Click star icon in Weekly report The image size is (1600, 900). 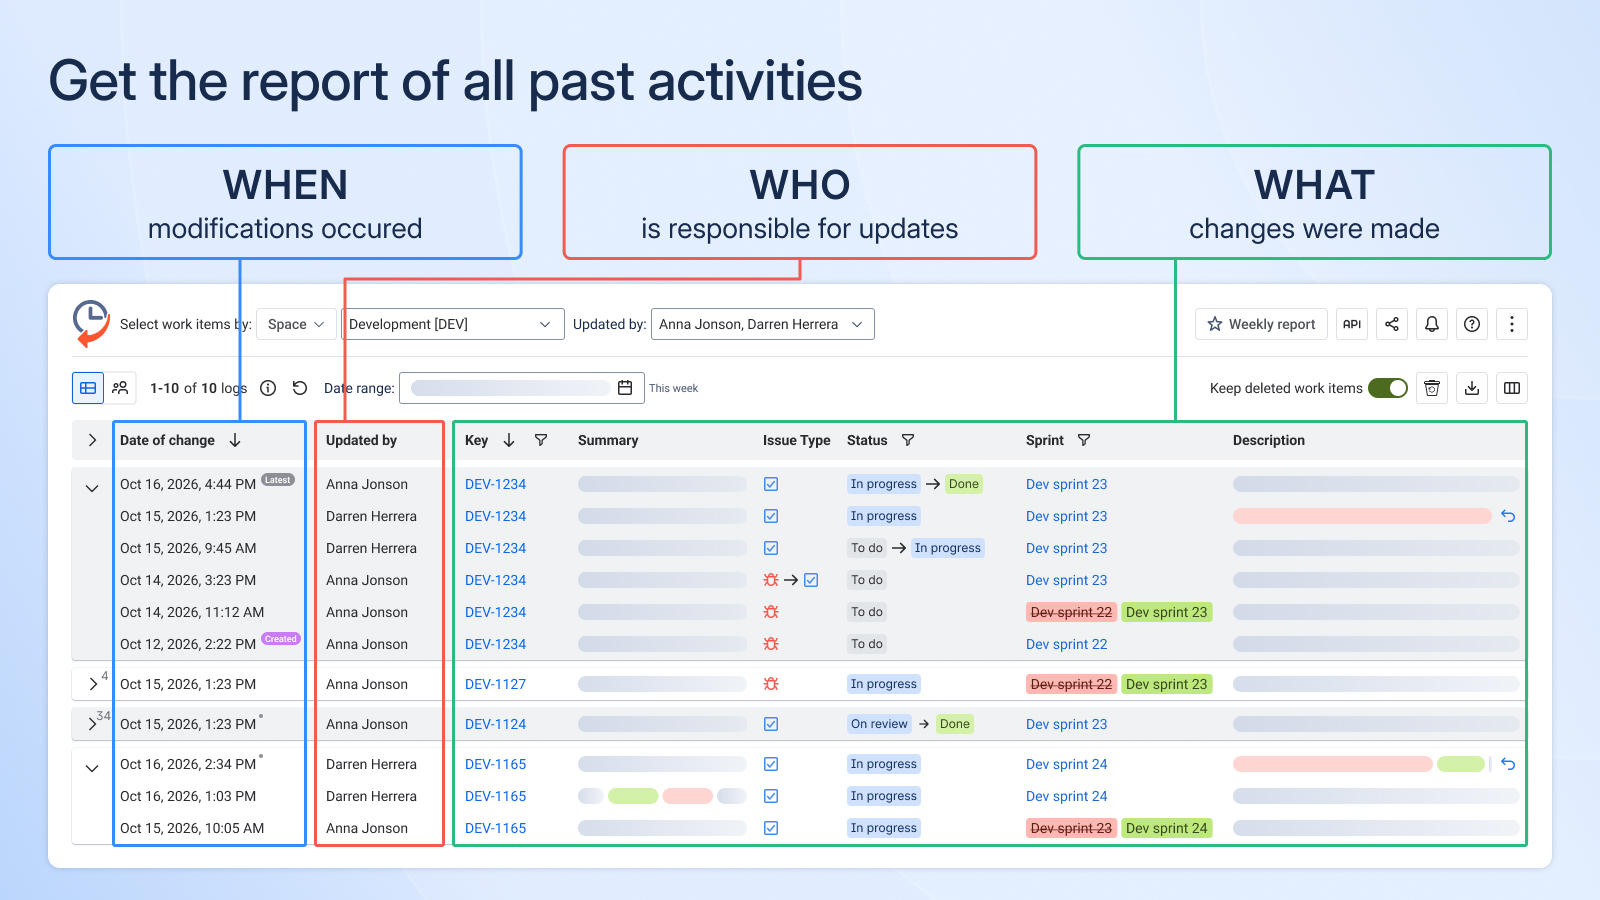[x=1215, y=324]
